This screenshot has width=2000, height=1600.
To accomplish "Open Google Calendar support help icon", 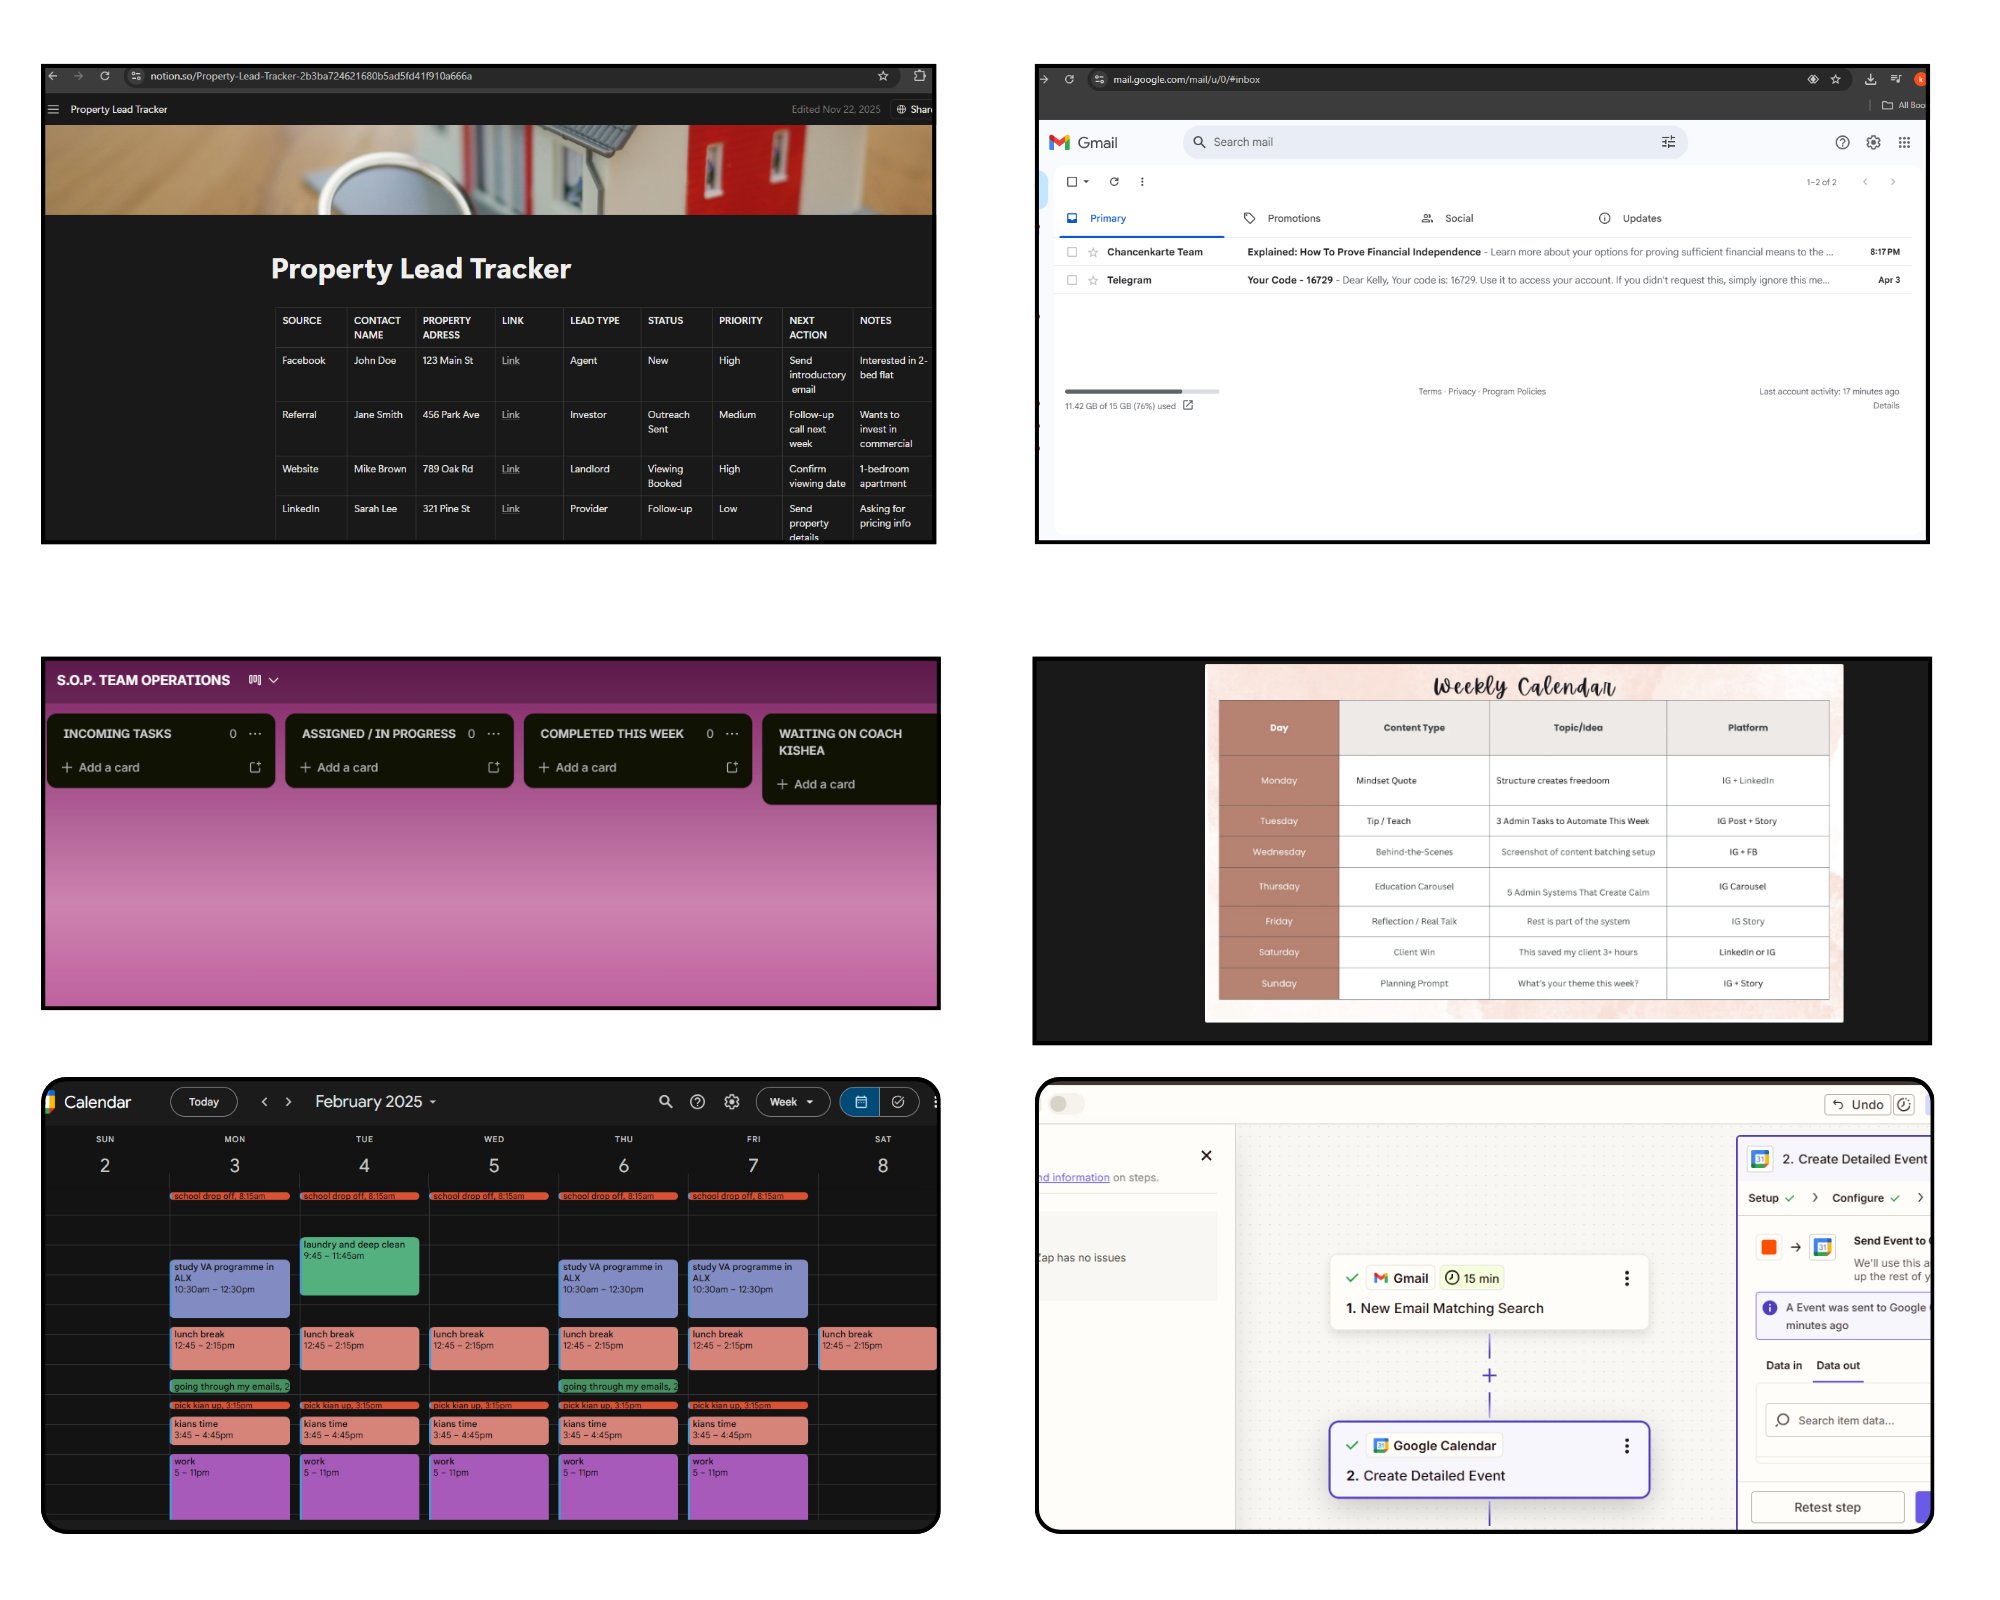I will 698,1101.
